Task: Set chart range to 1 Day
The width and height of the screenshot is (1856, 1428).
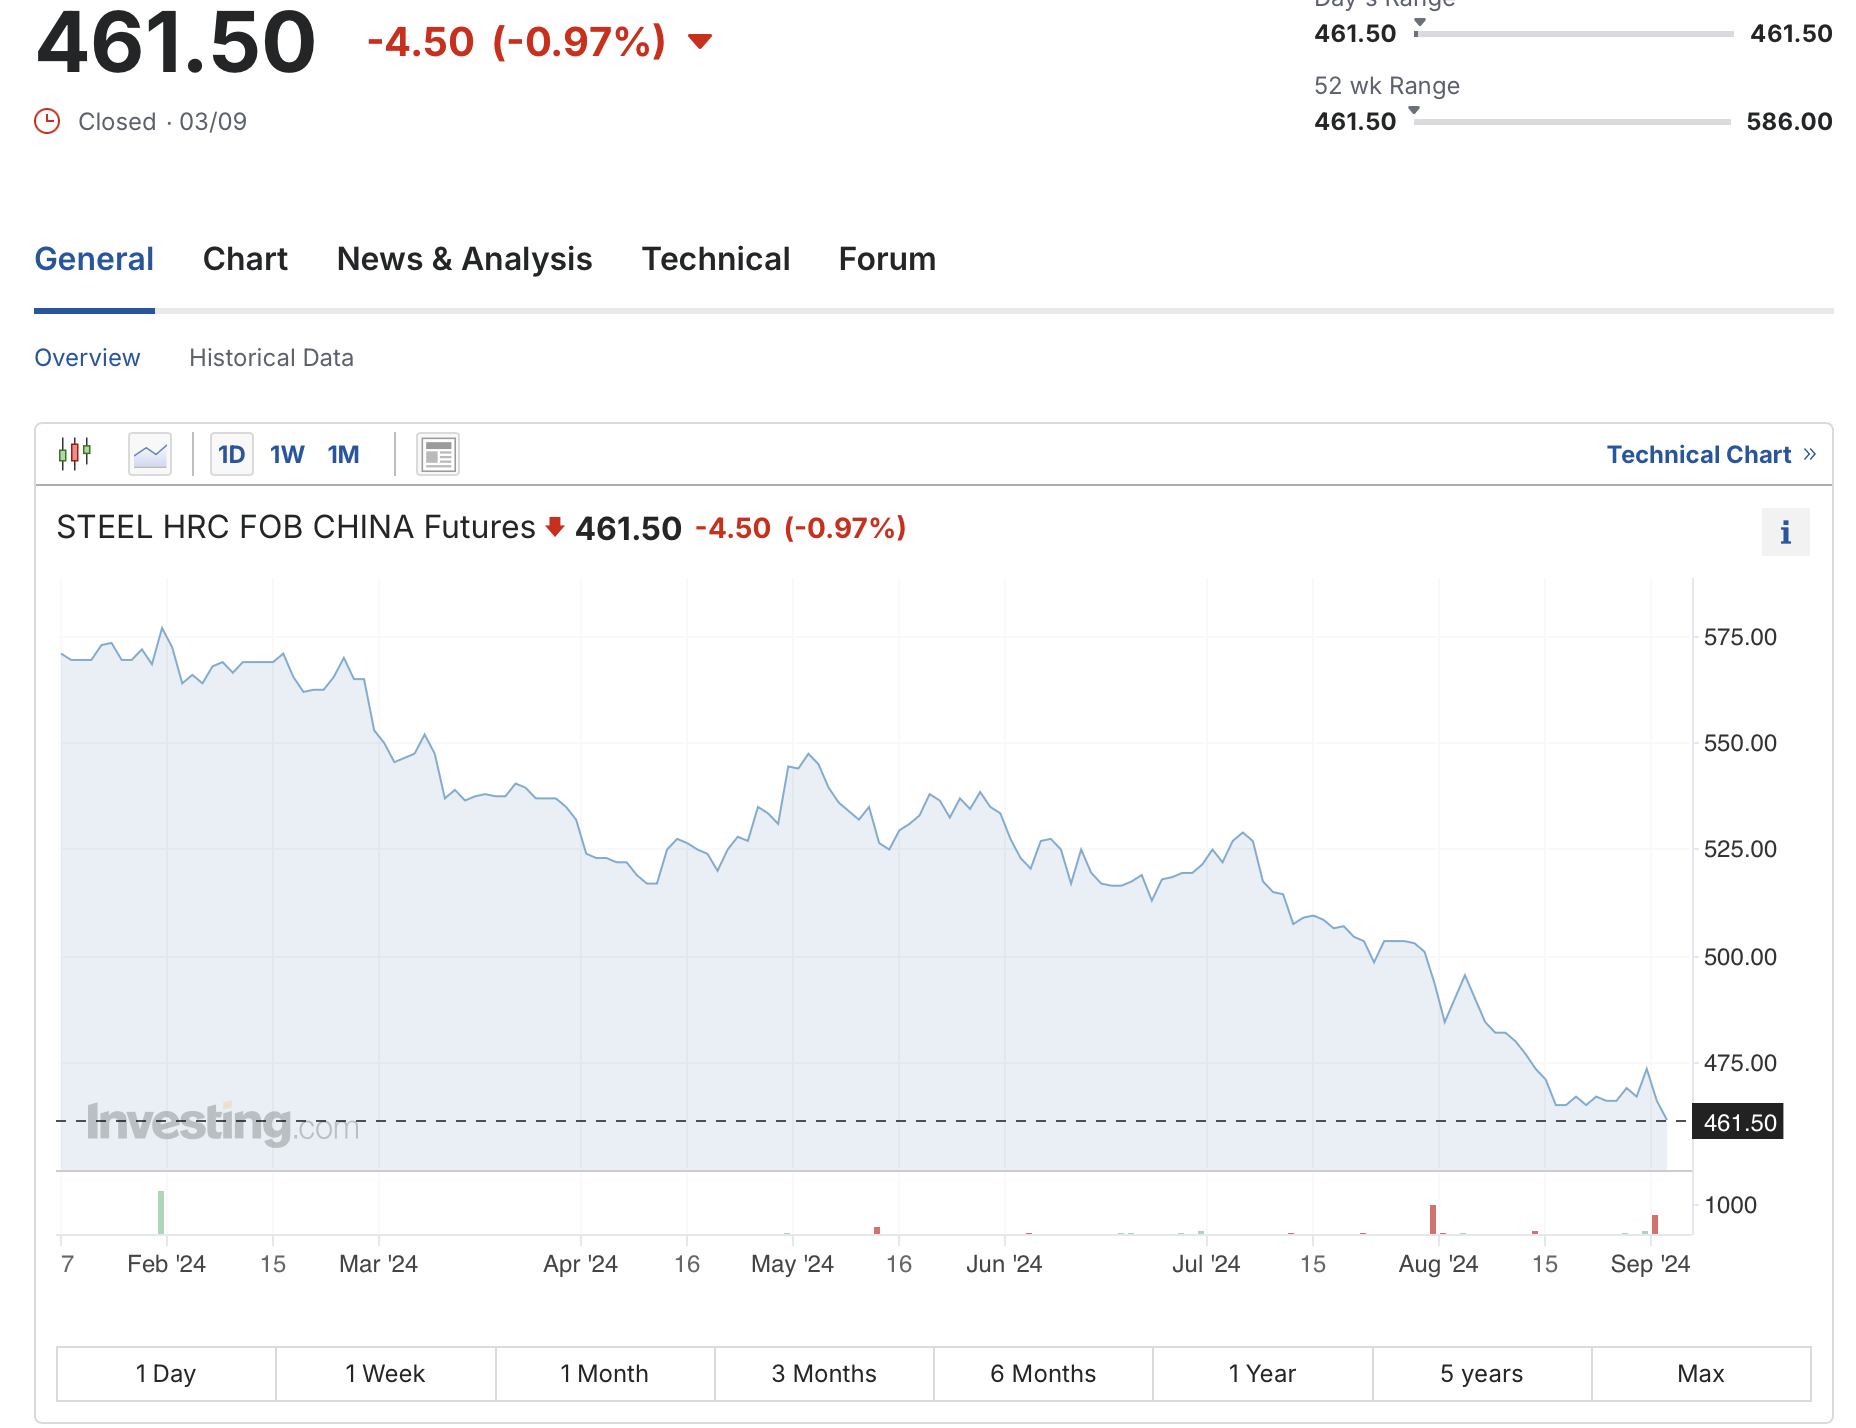Action: tap(166, 1373)
